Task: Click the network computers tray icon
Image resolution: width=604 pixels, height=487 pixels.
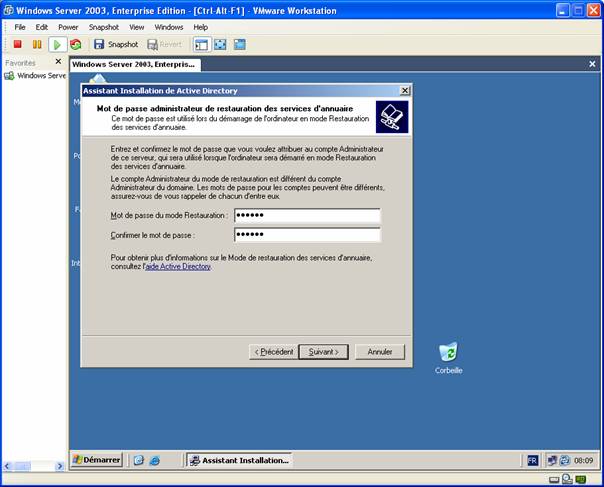Action: point(553,460)
